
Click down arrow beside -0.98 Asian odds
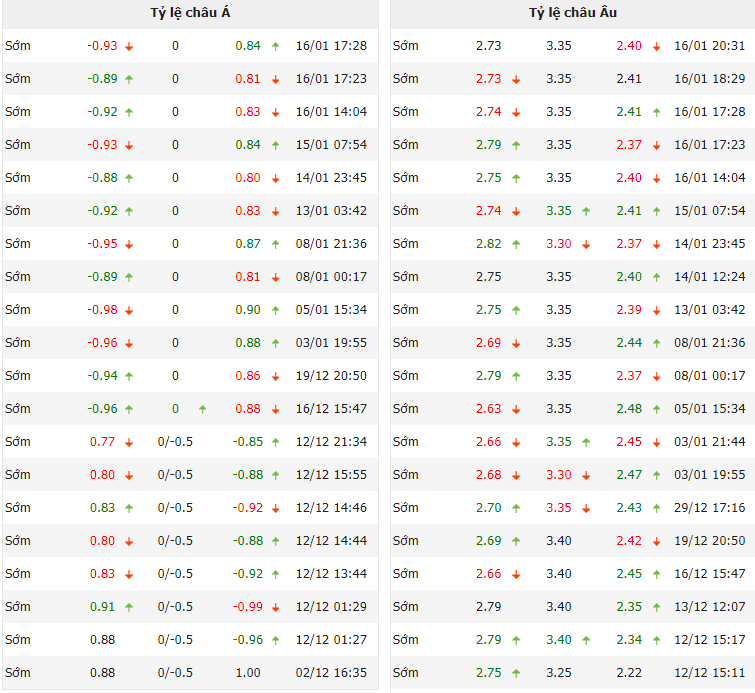(x=129, y=310)
